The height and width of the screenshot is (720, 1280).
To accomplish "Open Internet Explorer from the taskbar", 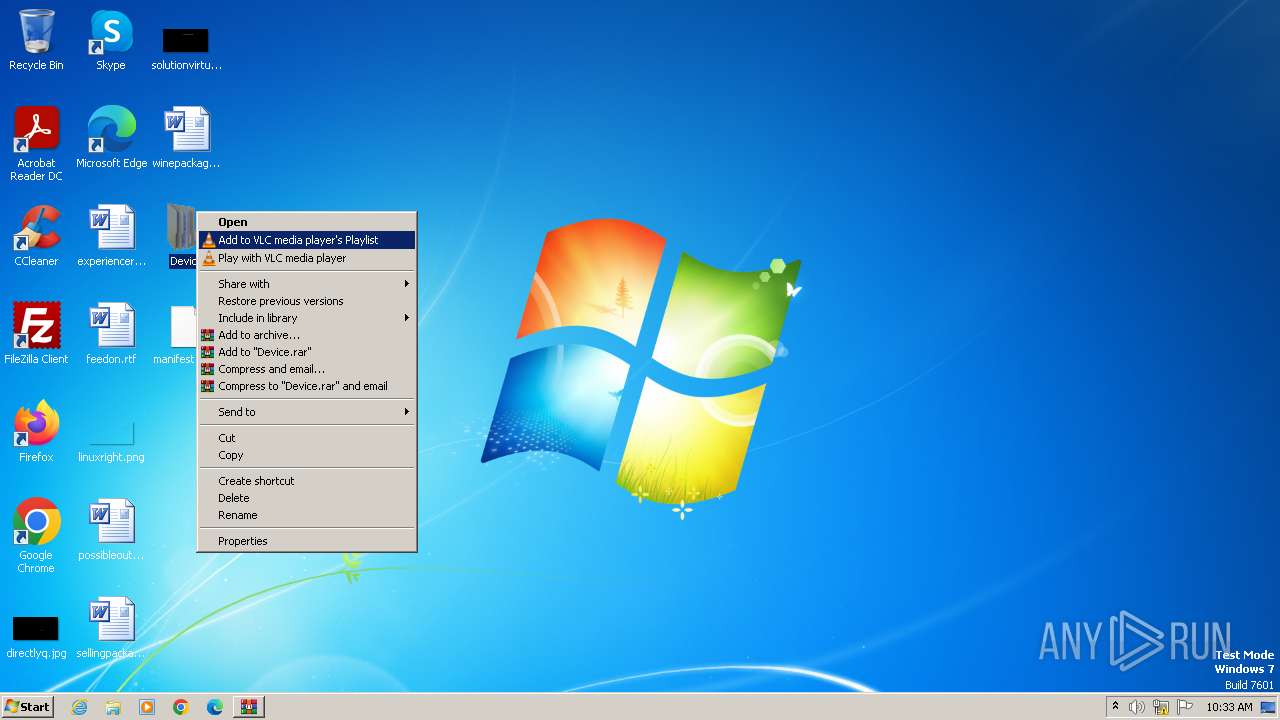I will pyautogui.click(x=79, y=707).
